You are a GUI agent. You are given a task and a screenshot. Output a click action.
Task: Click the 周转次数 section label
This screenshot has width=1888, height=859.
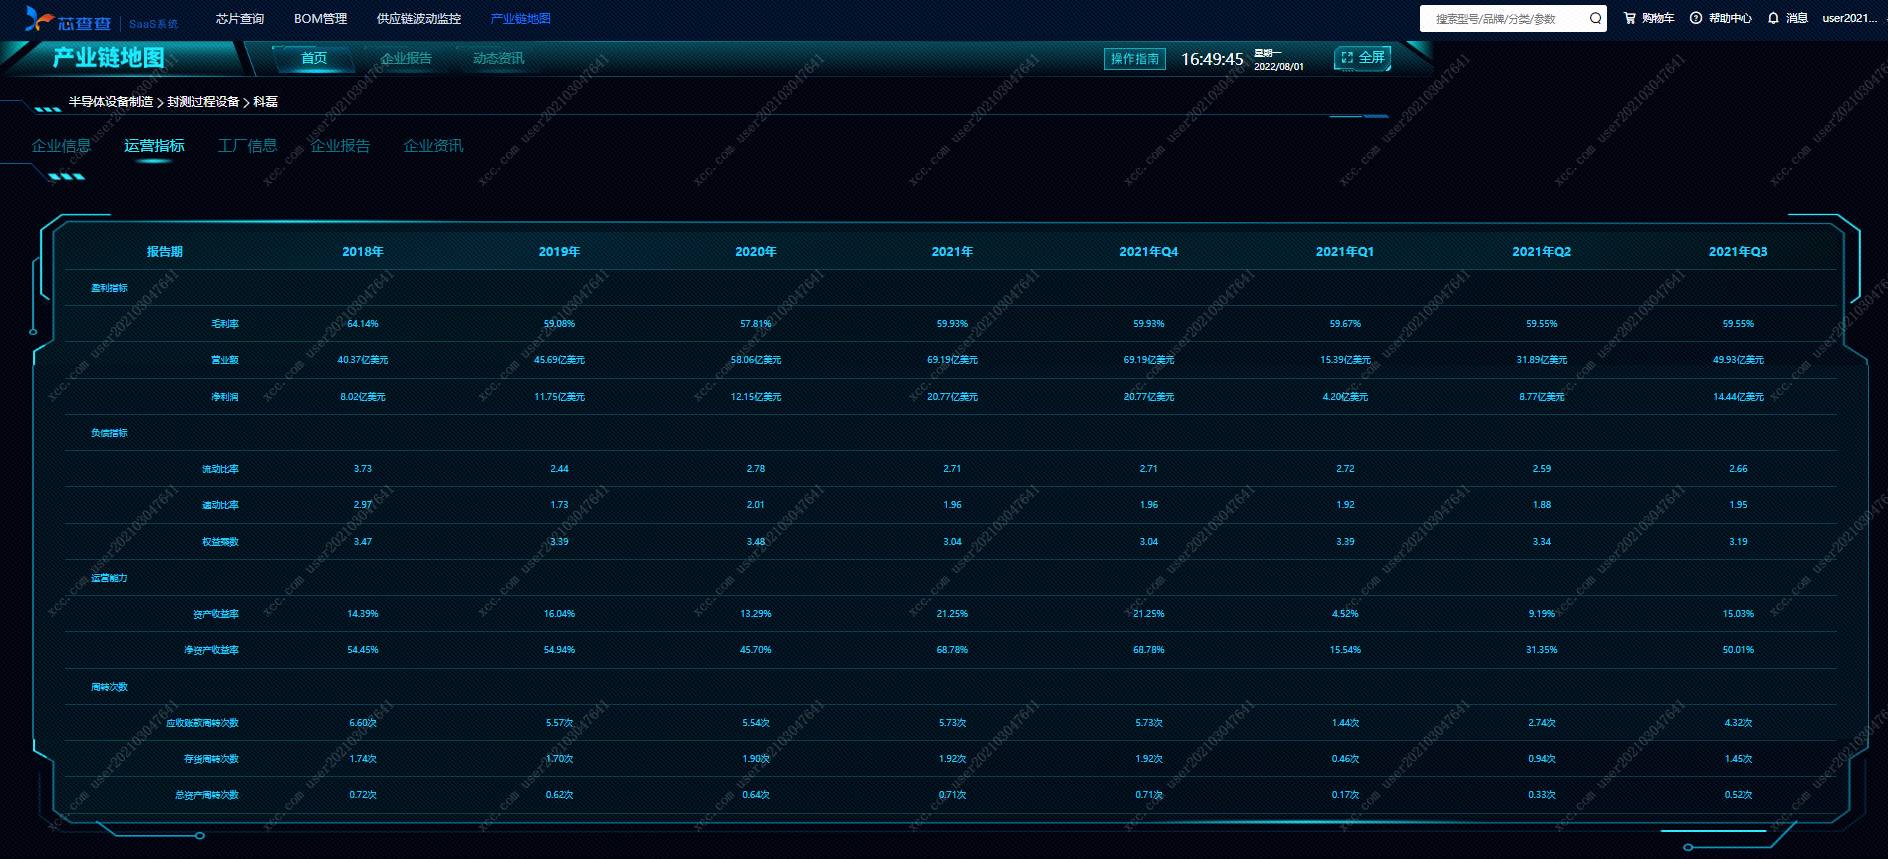pos(110,687)
